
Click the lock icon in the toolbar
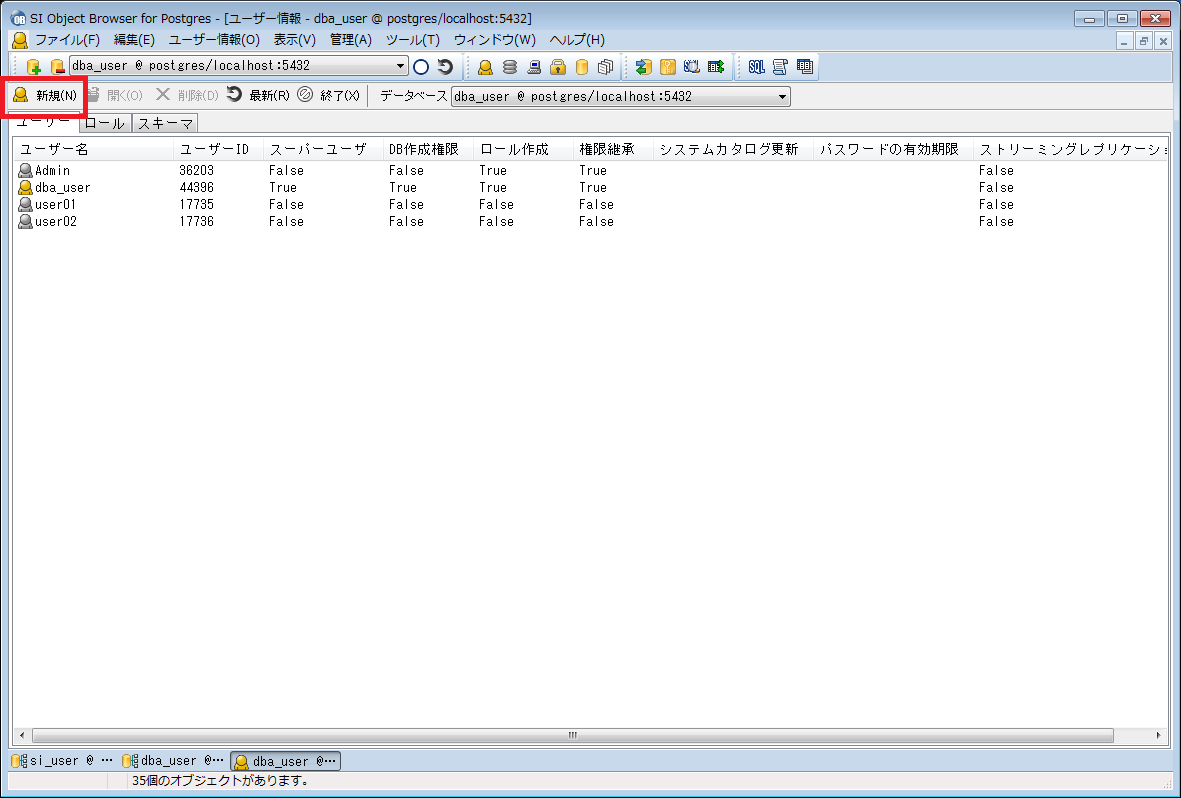click(x=558, y=67)
